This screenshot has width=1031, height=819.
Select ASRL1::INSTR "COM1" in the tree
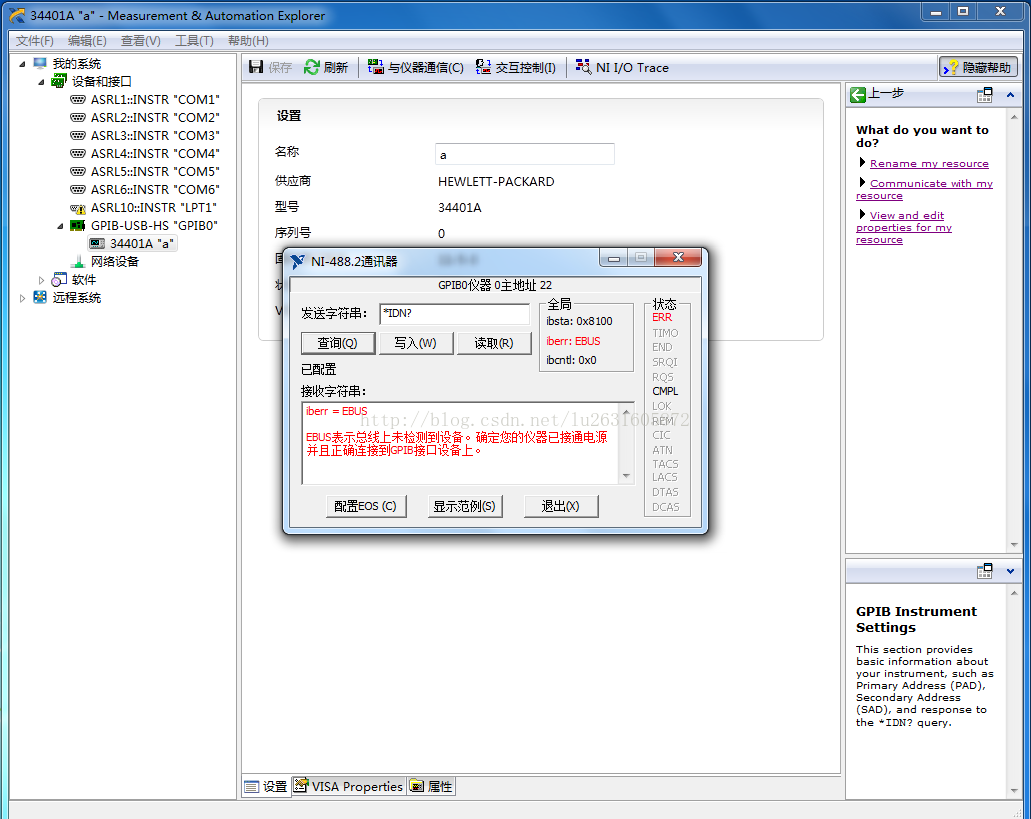(155, 99)
